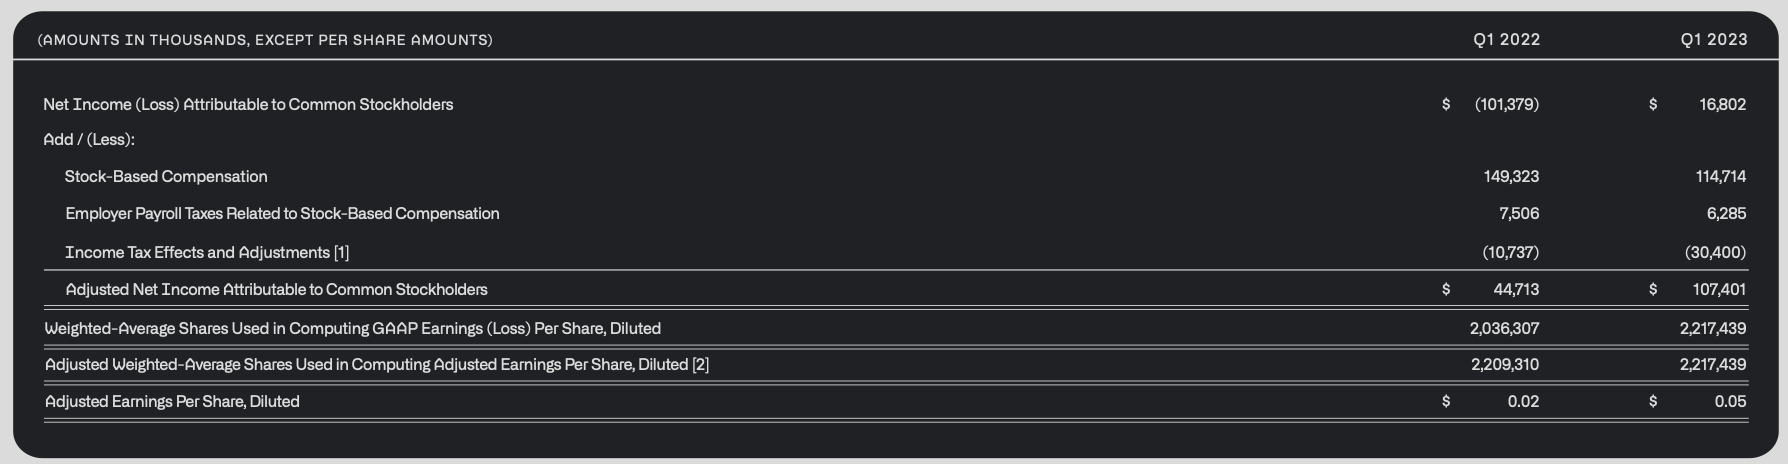Click the Q1 2023 net income value 16,802
The width and height of the screenshot is (1788, 464).
[x=1722, y=105]
